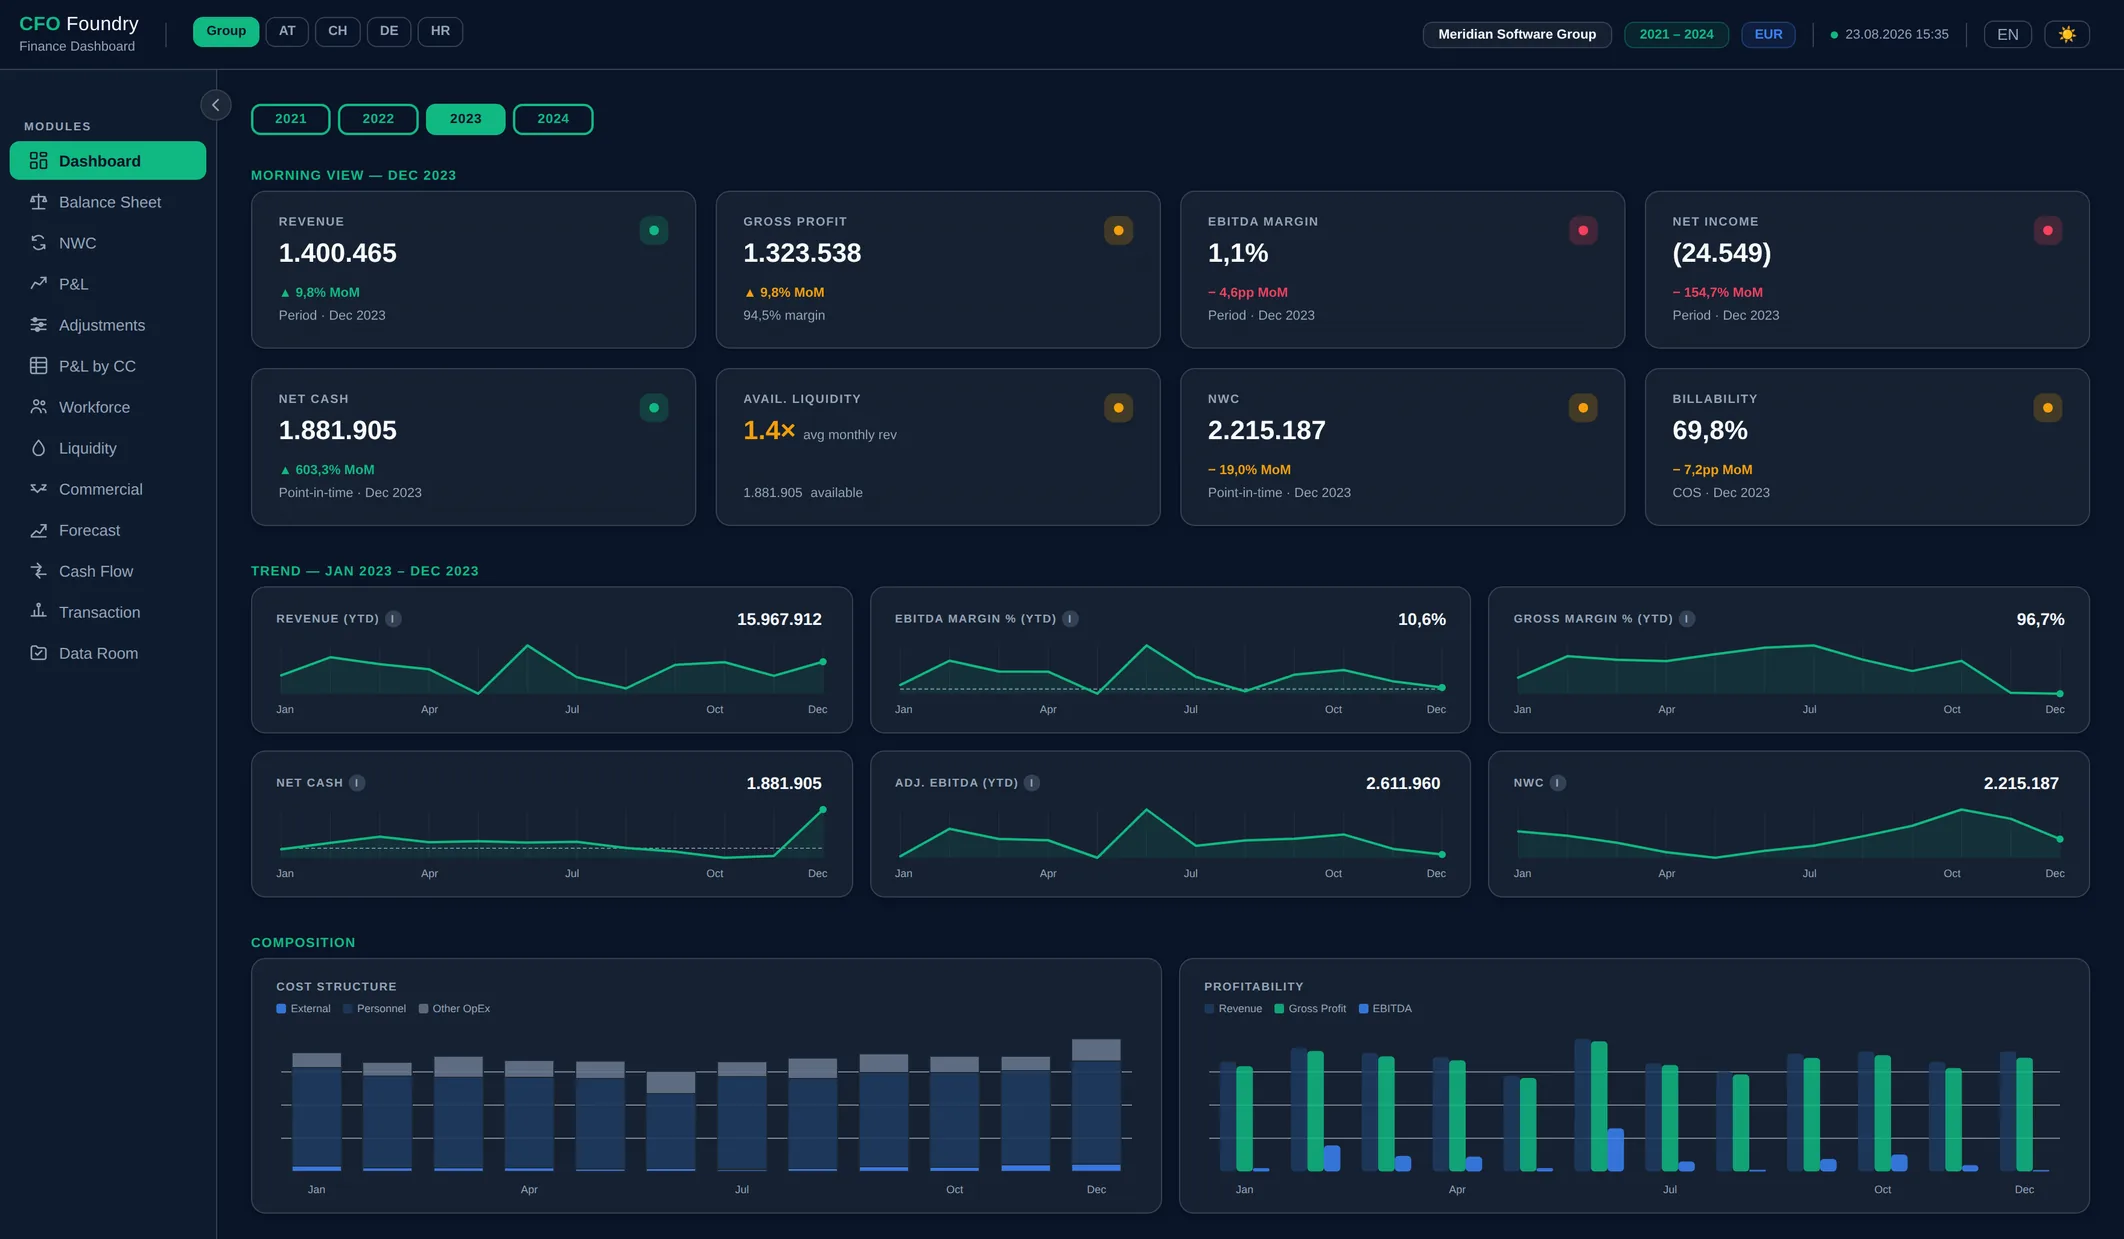This screenshot has height=1239, width=2124.
Task: Click amber status indicator on Gross Profit card
Action: pyautogui.click(x=1118, y=231)
